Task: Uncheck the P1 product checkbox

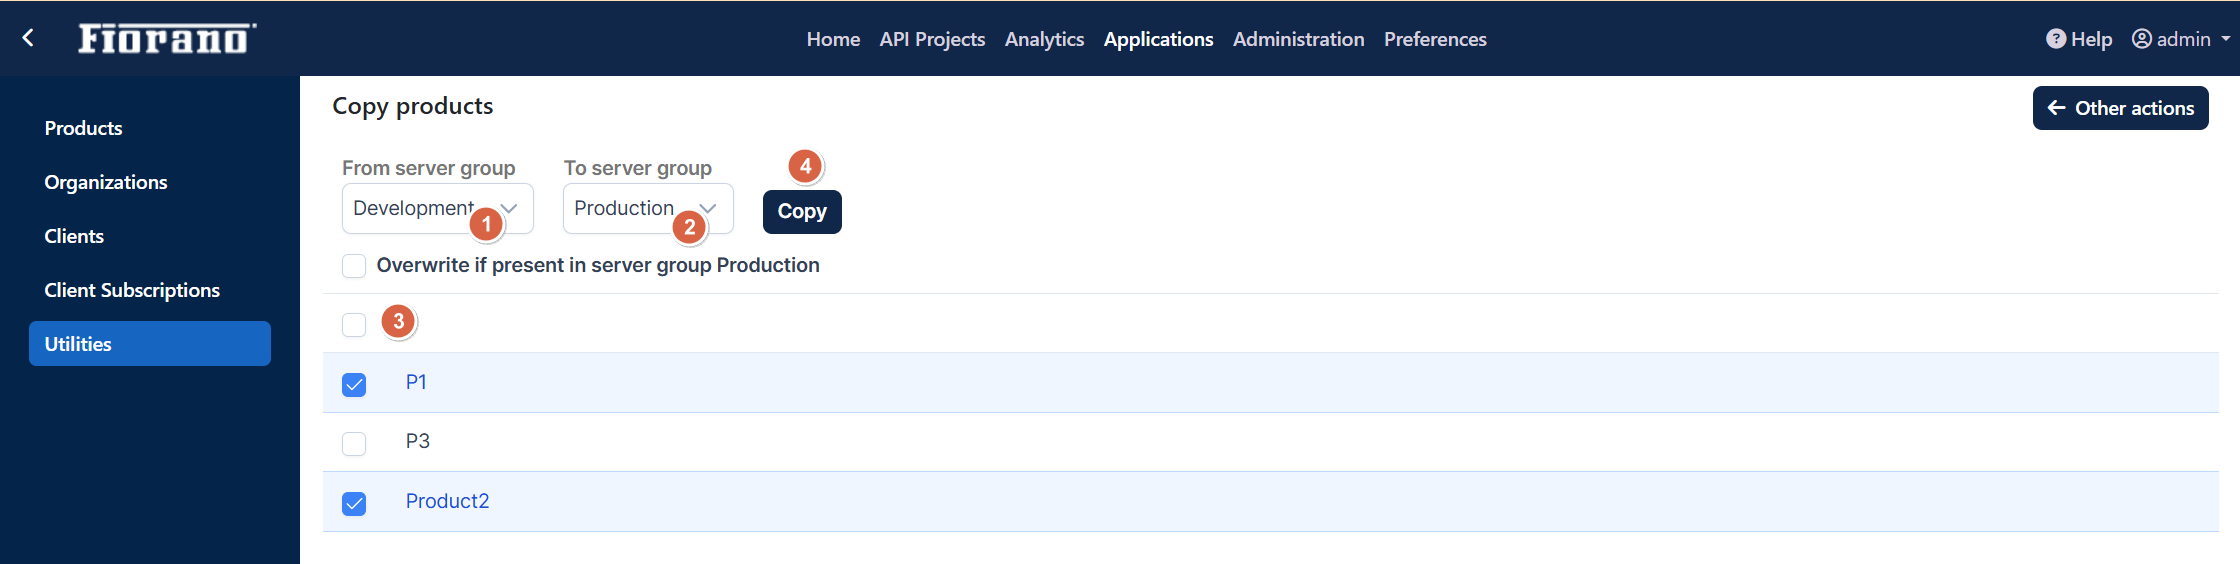Action: click(354, 384)
